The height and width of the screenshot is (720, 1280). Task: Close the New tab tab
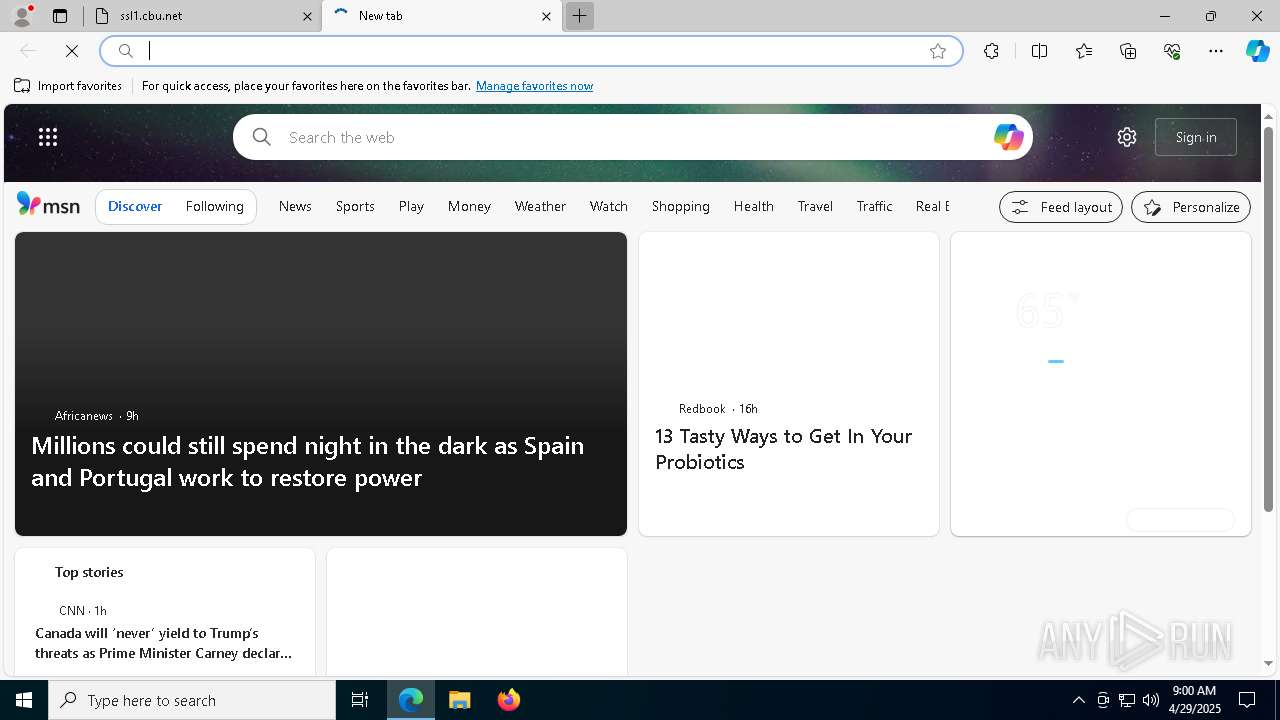546,16
